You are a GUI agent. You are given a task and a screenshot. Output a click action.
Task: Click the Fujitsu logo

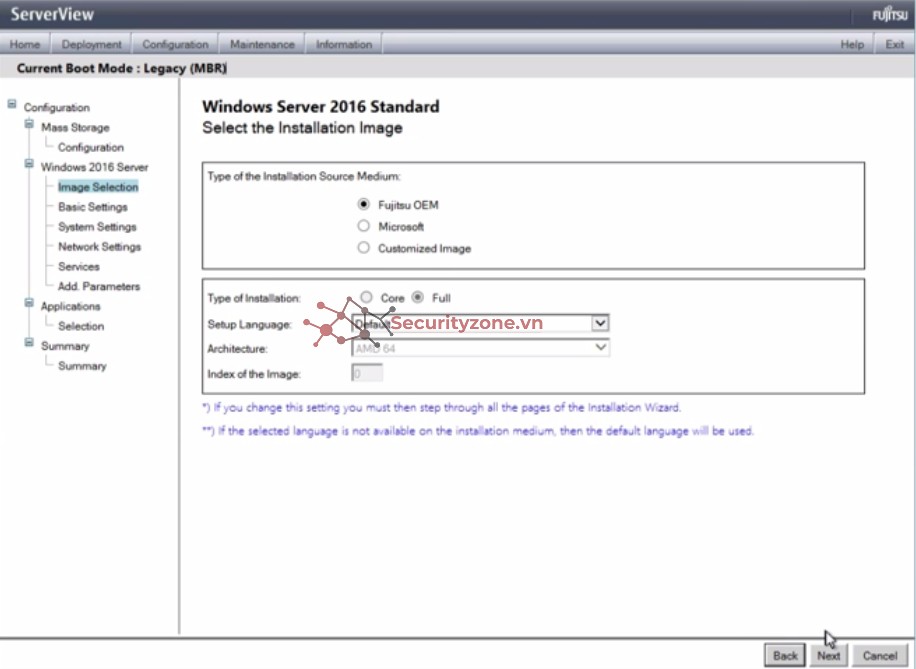[x=890, y=14]
